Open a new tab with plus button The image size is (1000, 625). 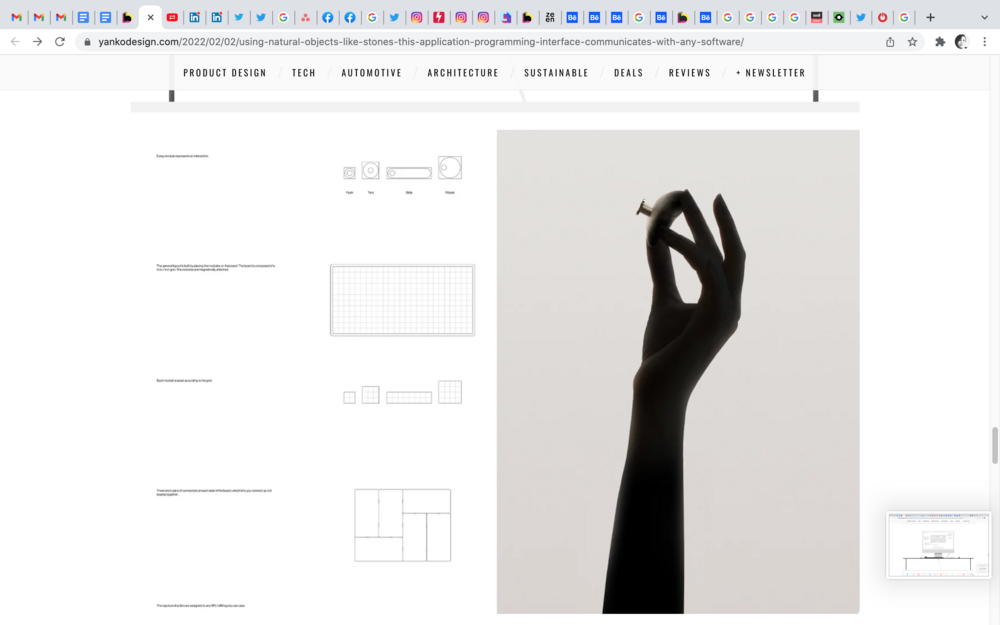coord(930,17)
